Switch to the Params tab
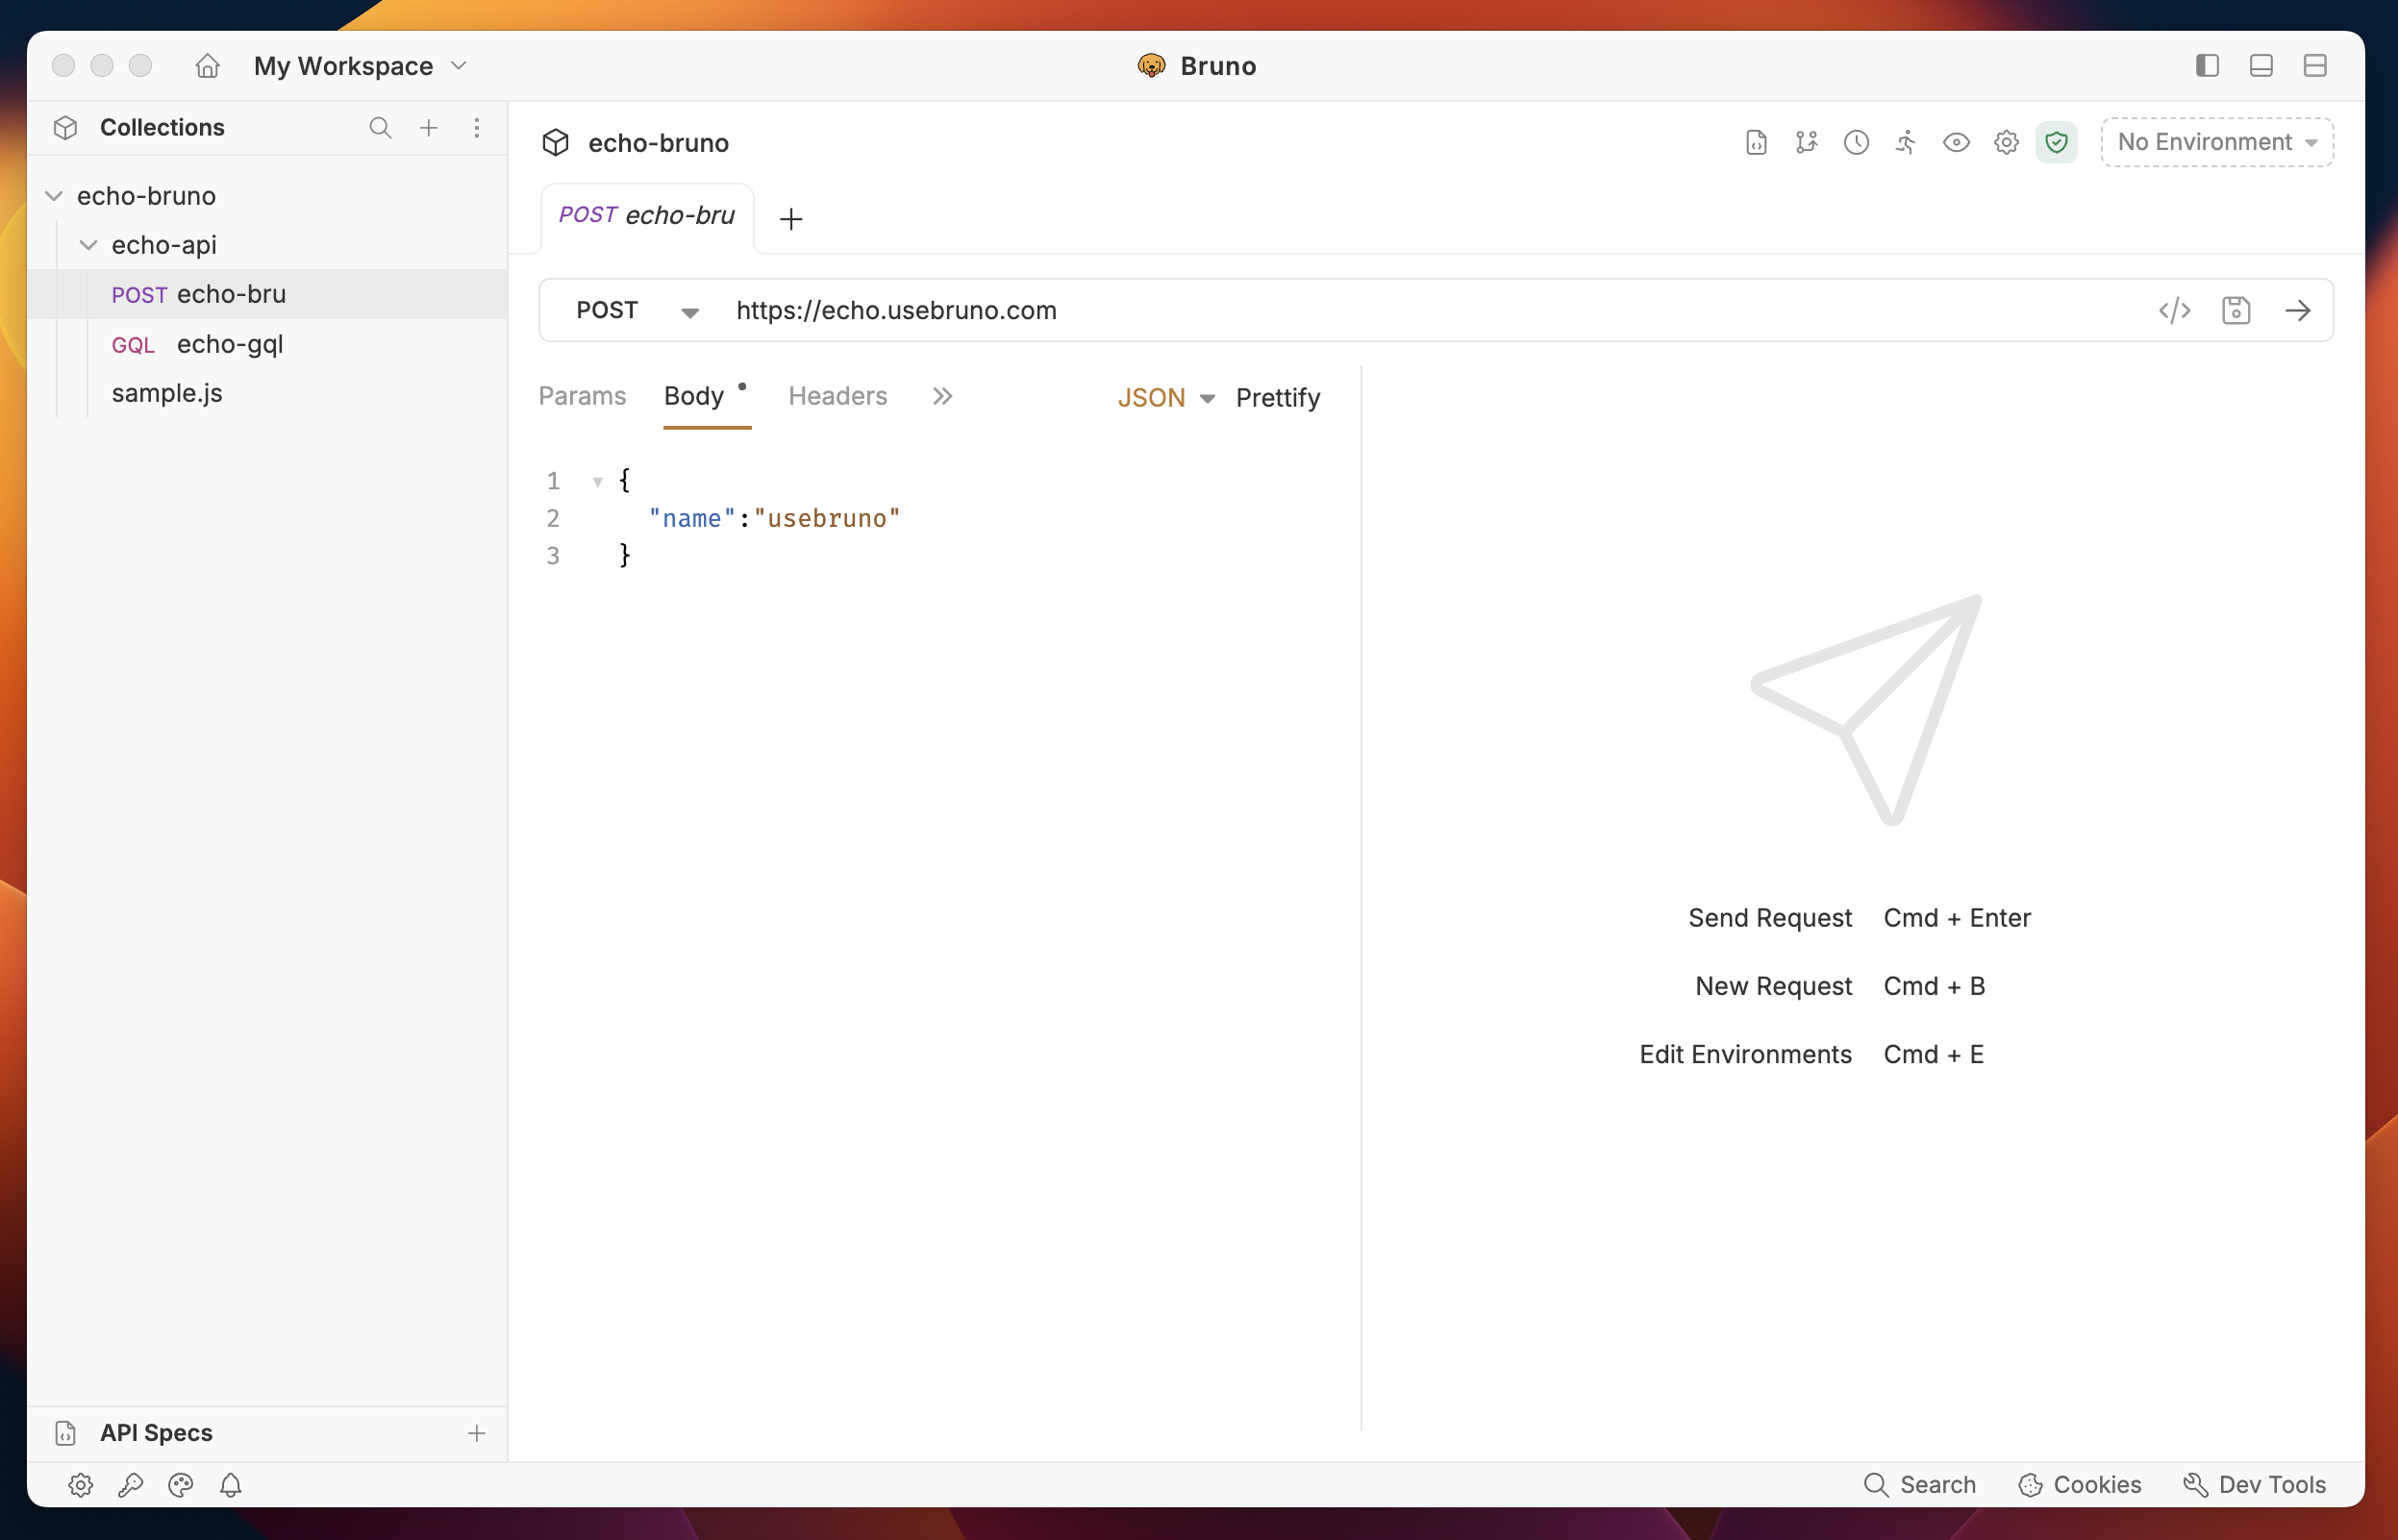 [x=582, y=396]
